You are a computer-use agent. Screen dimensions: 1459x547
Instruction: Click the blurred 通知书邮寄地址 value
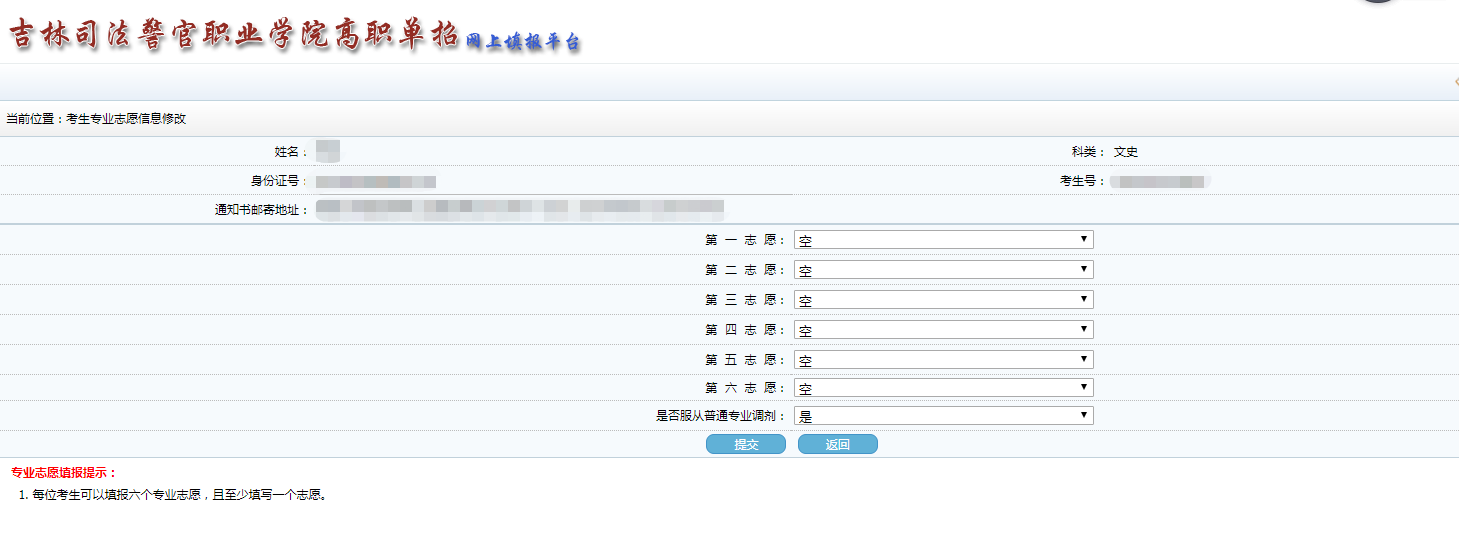pos(520,209)
